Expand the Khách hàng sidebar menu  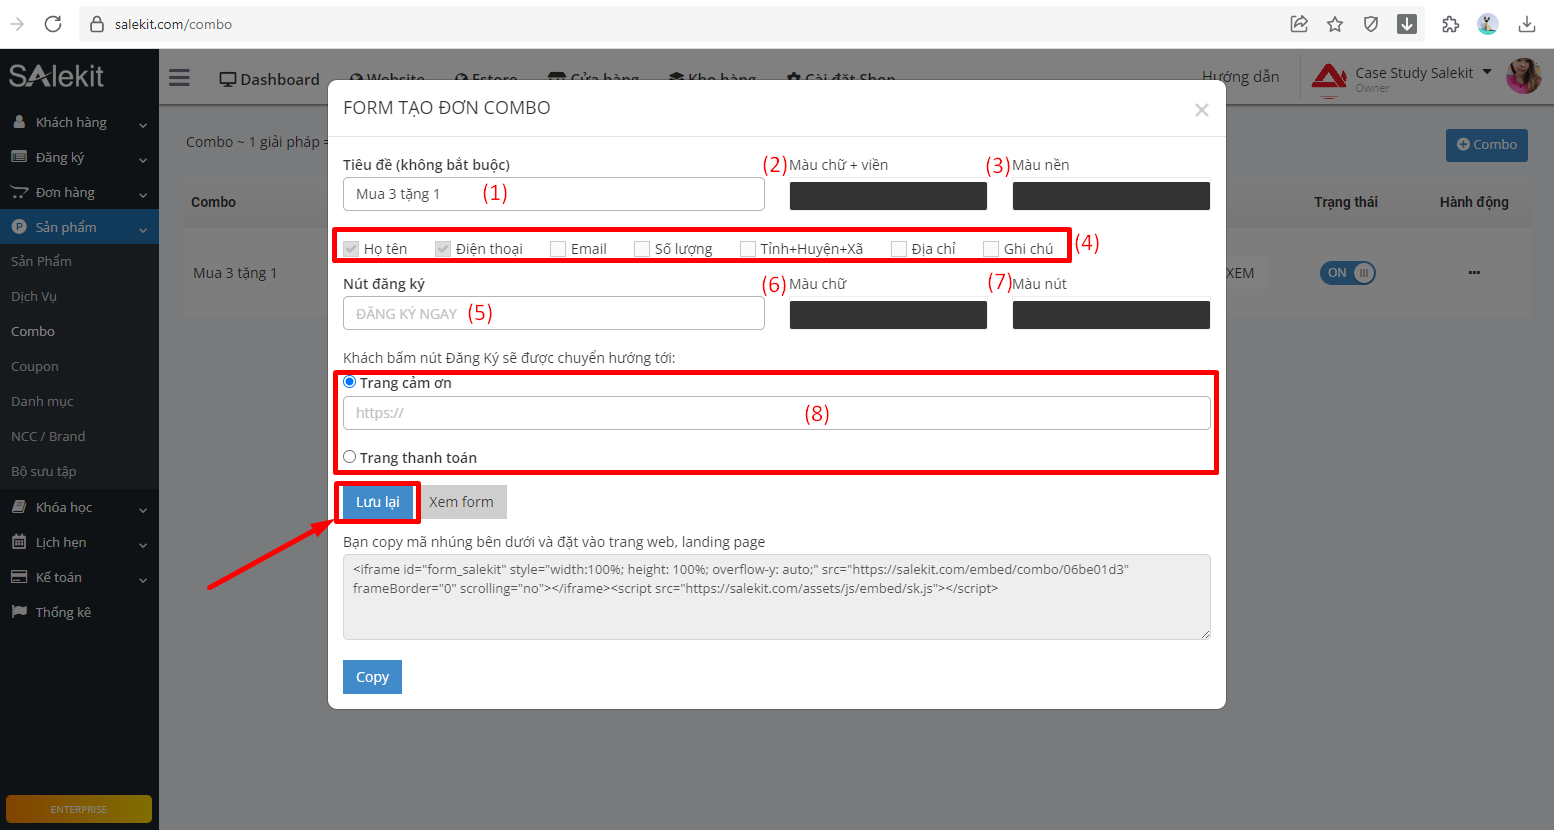[143, 124]
